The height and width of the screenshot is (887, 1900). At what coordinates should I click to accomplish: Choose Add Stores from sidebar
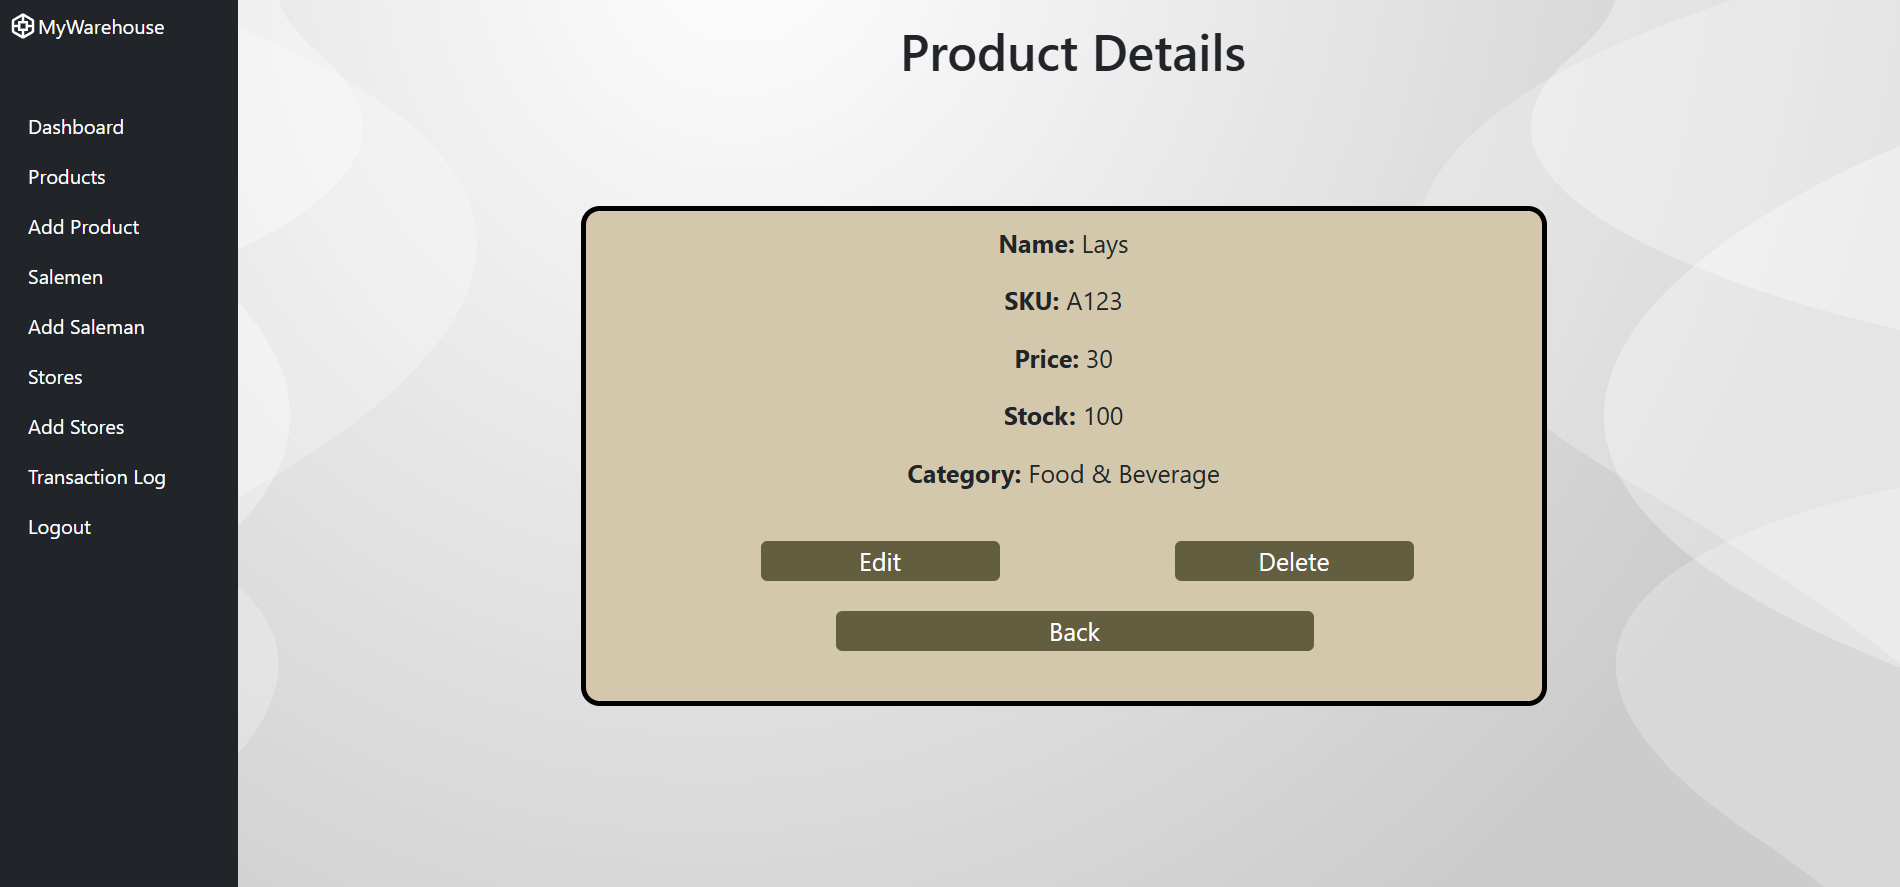click(x=76, y=427)
